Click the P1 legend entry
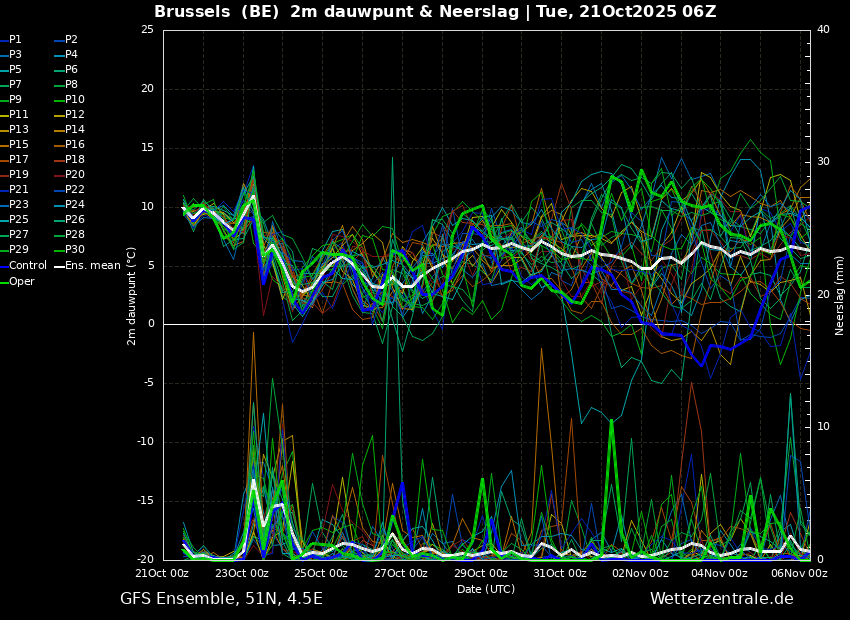 [15, 40]
